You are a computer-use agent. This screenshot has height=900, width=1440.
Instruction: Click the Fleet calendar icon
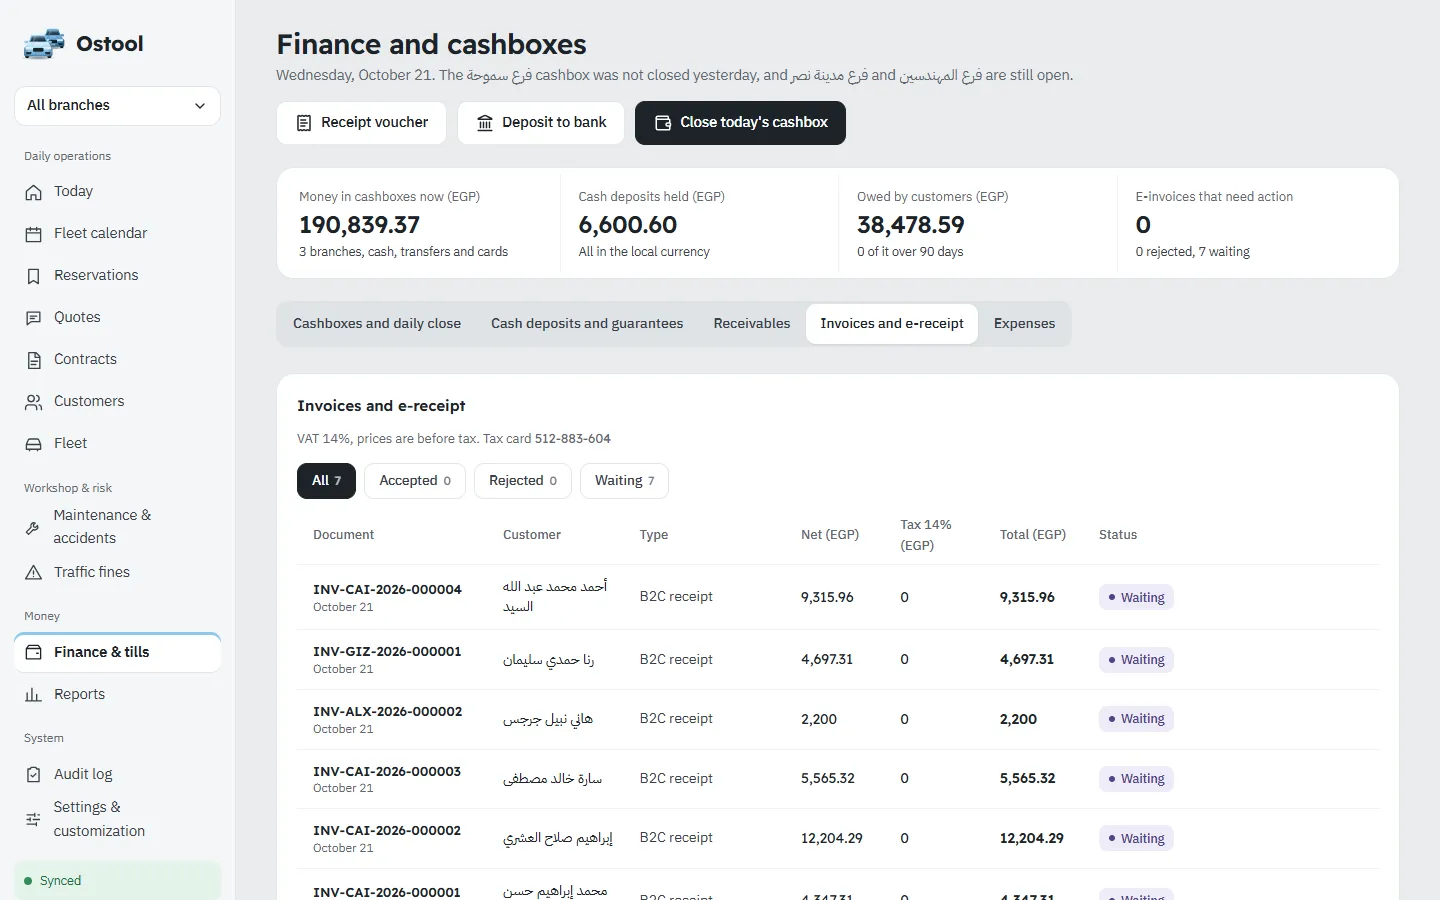(34, 234)
